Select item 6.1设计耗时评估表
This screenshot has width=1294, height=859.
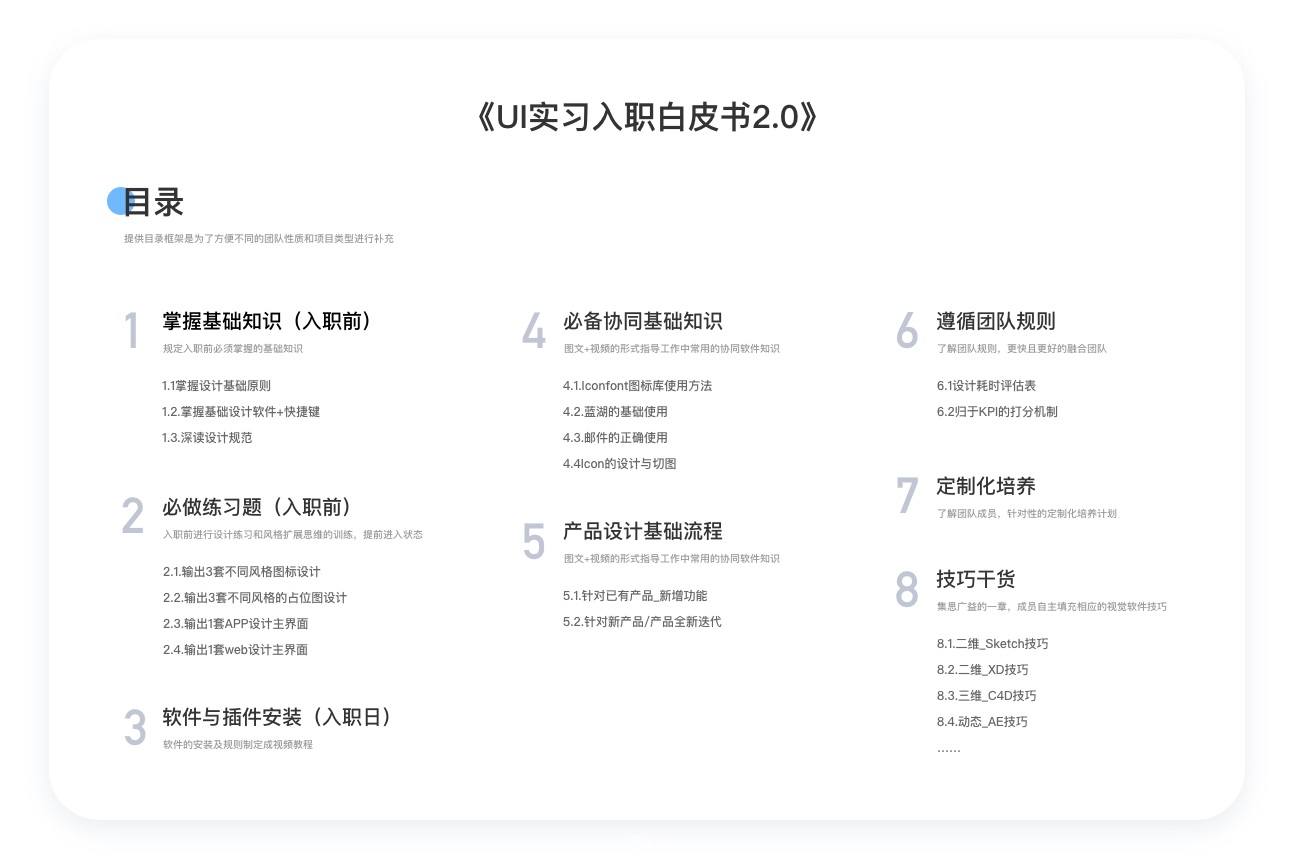pos(986,385)
